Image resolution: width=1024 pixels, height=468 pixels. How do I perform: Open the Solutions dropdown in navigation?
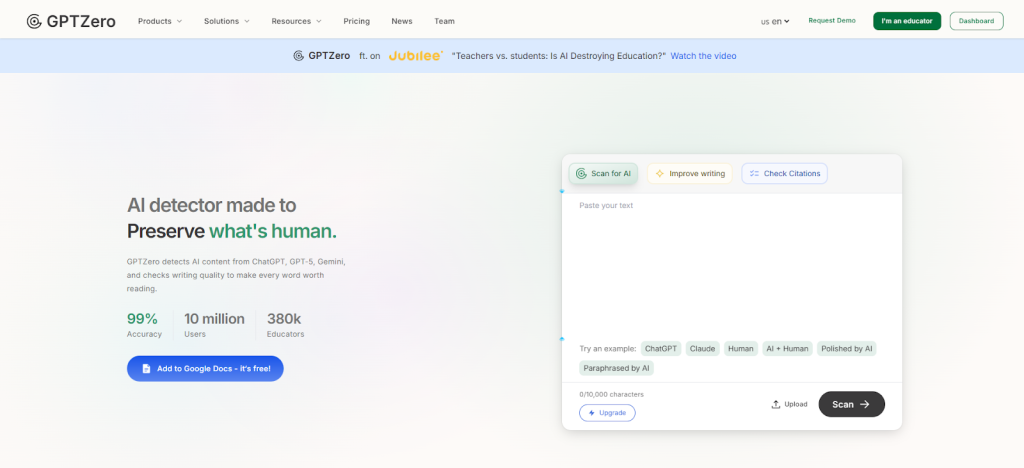pyautogui.click(x=226, y=21)
